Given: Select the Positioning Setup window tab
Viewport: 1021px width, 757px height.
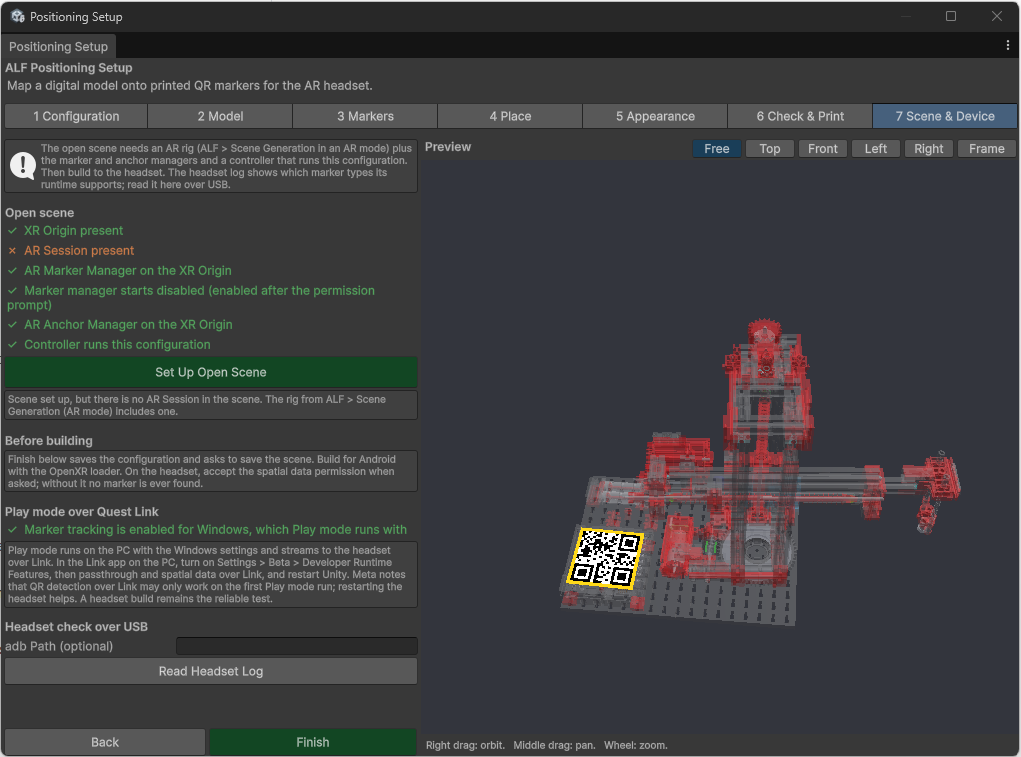Looking at the screenshot, I should pyautogui.click(x=59, y=47).
